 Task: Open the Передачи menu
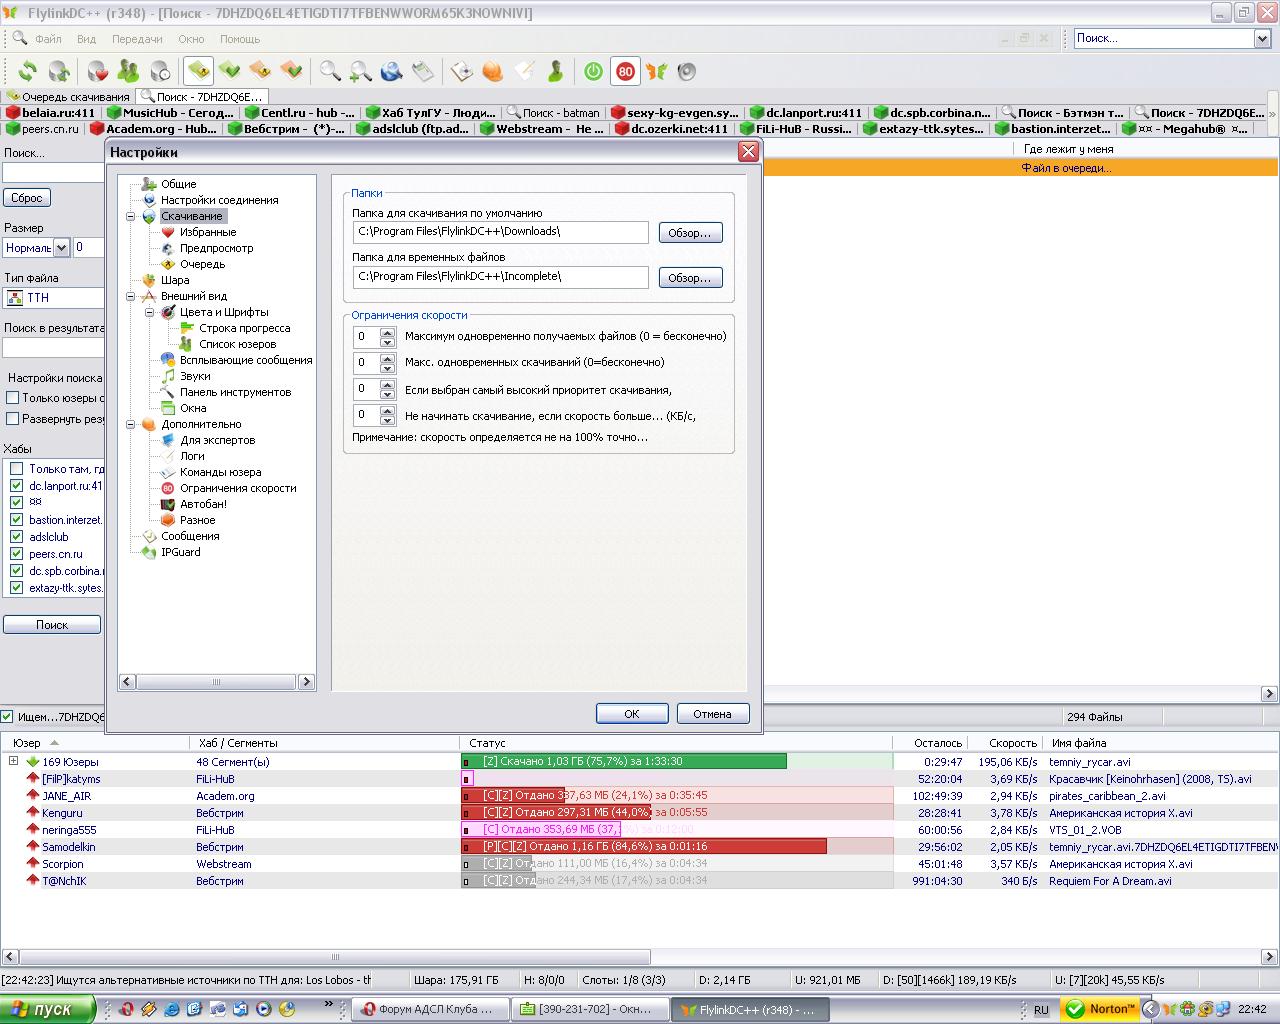(137, 39)
